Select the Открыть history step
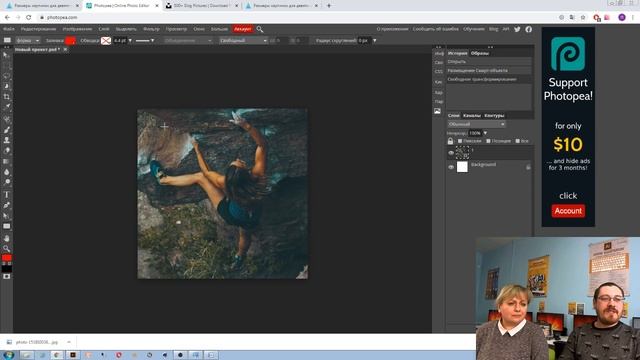 click(x=489, y=62)
